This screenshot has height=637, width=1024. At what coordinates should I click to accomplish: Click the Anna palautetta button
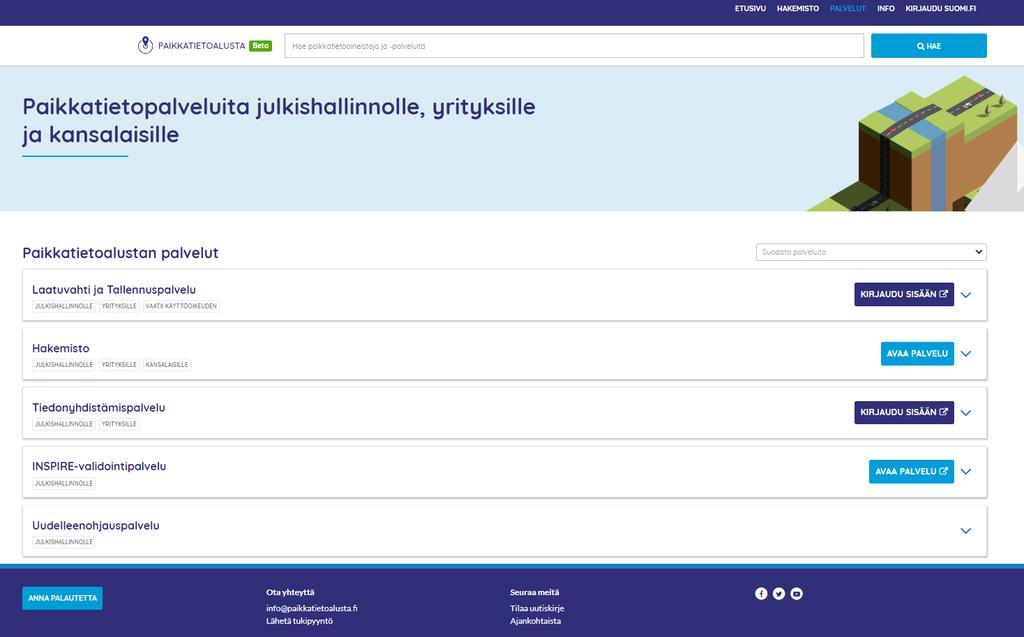(62, 598)
